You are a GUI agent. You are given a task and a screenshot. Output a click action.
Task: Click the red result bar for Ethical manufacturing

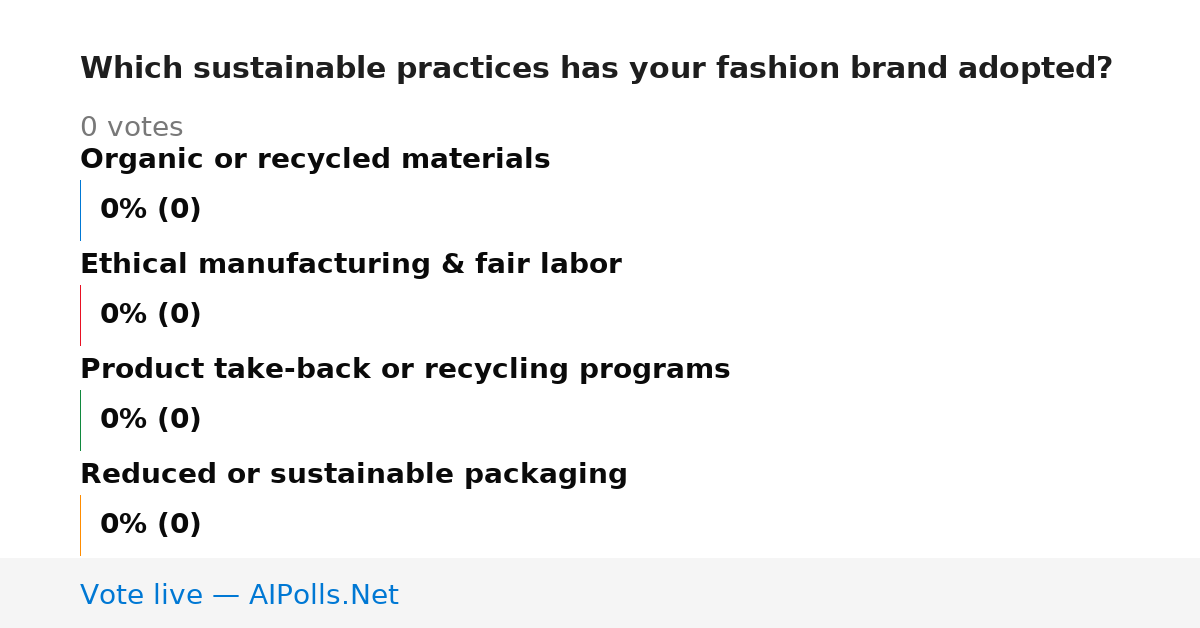pyautogui.click(x=80, y=315)
